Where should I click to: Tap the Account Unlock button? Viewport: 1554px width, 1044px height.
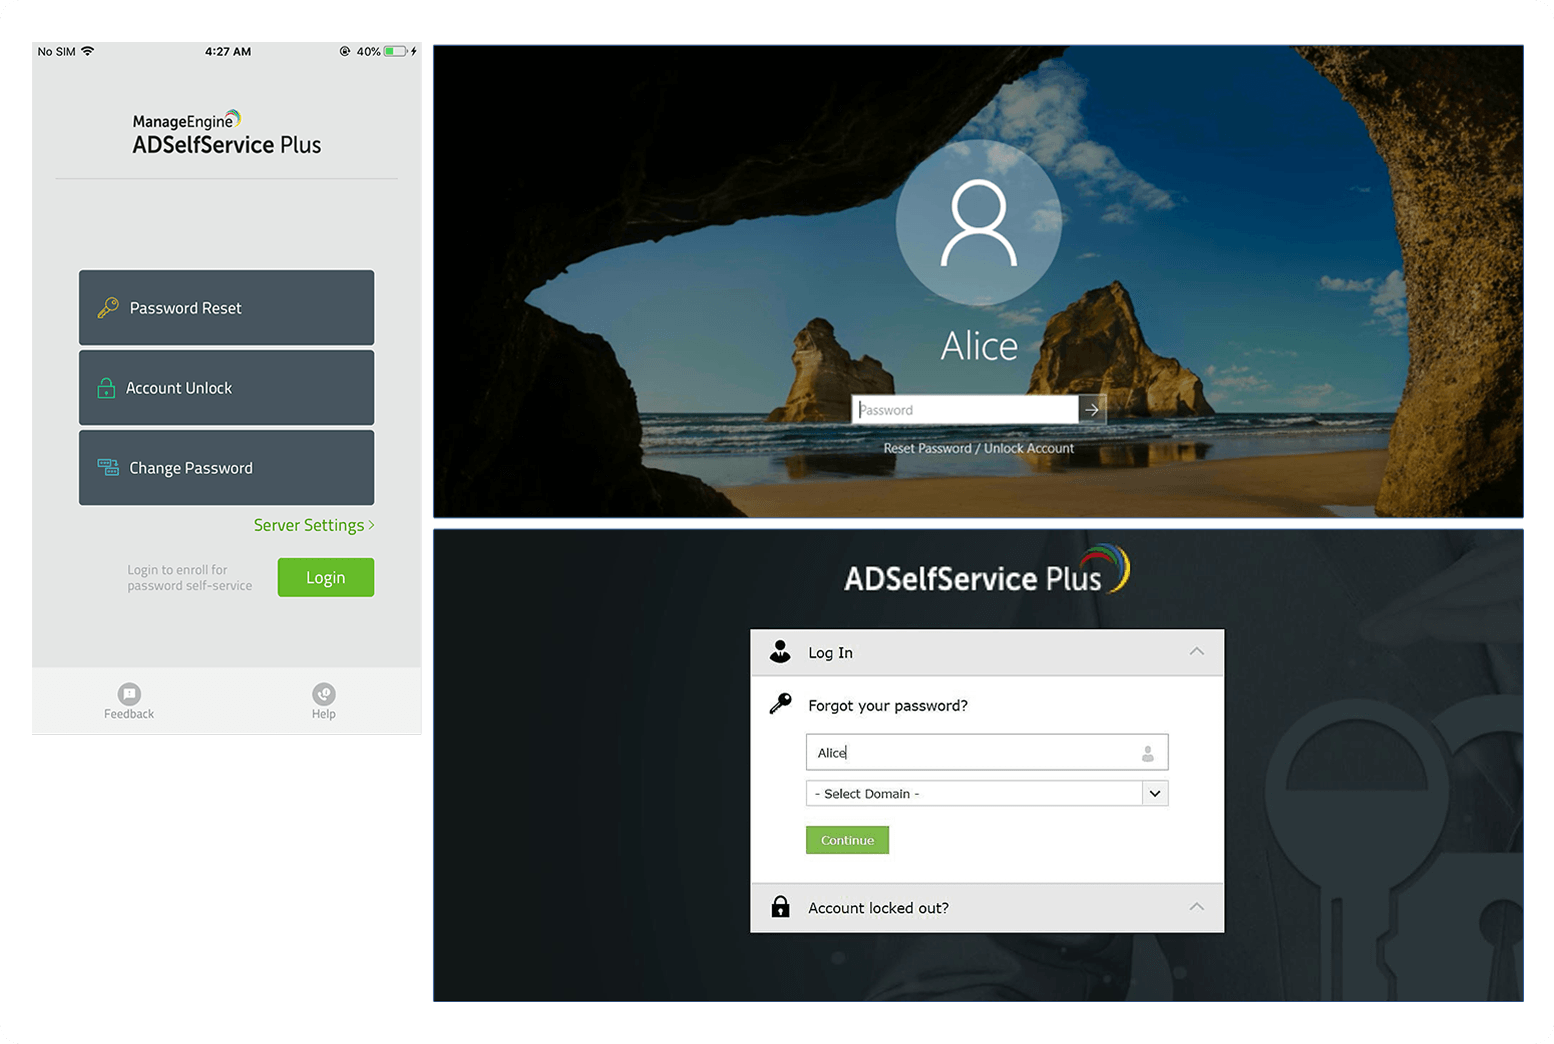[x=226, y=387]
